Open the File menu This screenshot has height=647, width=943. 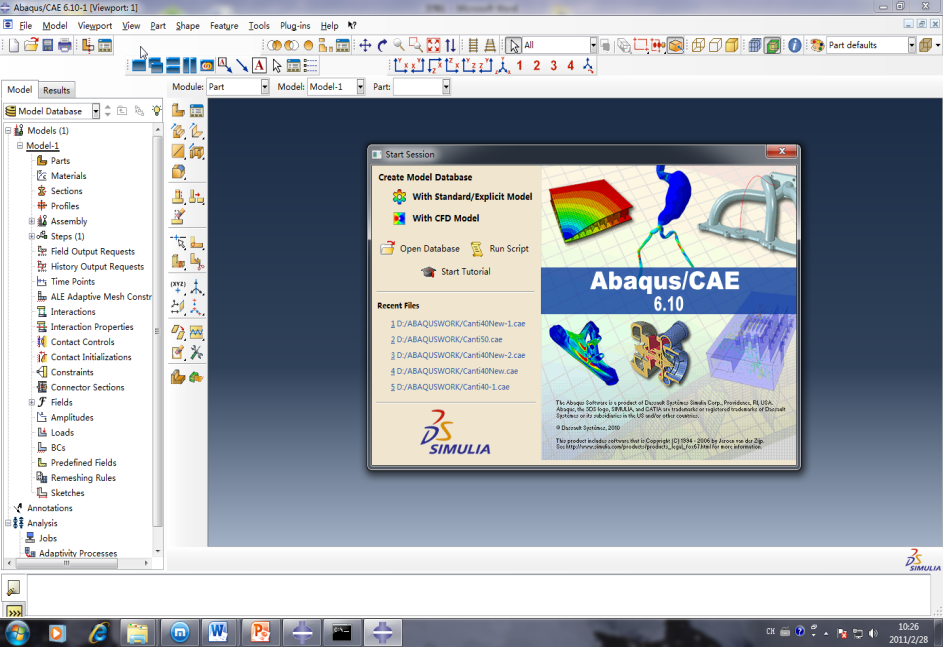pos(25,26)
